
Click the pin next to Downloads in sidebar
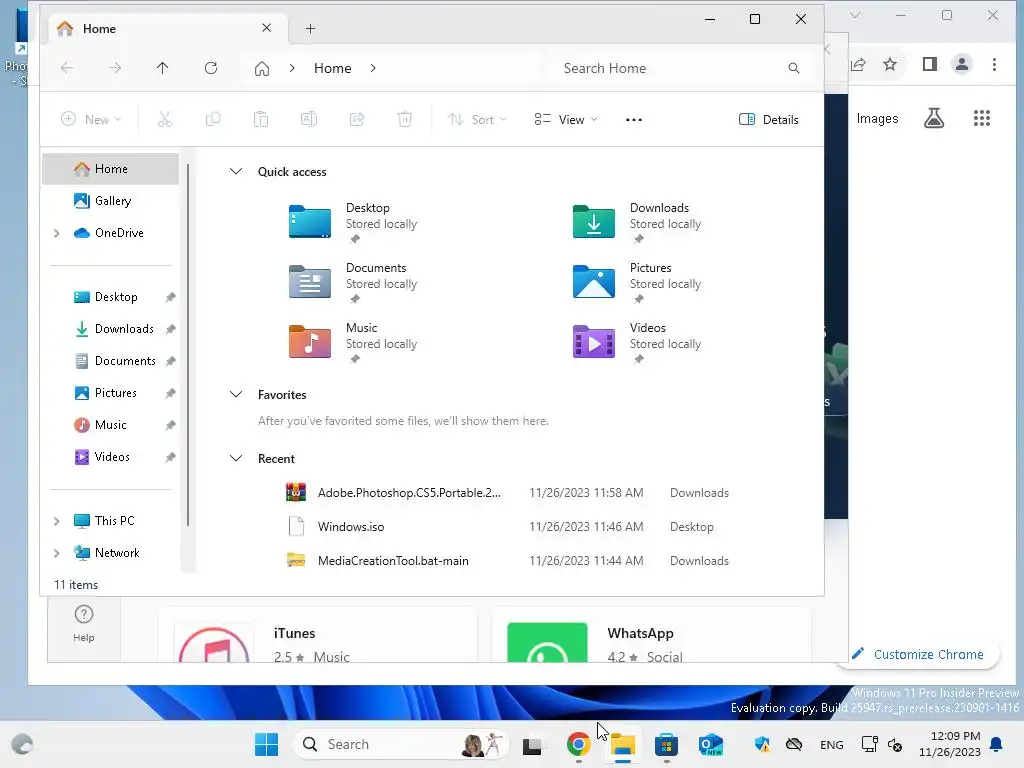click(170, 329)
